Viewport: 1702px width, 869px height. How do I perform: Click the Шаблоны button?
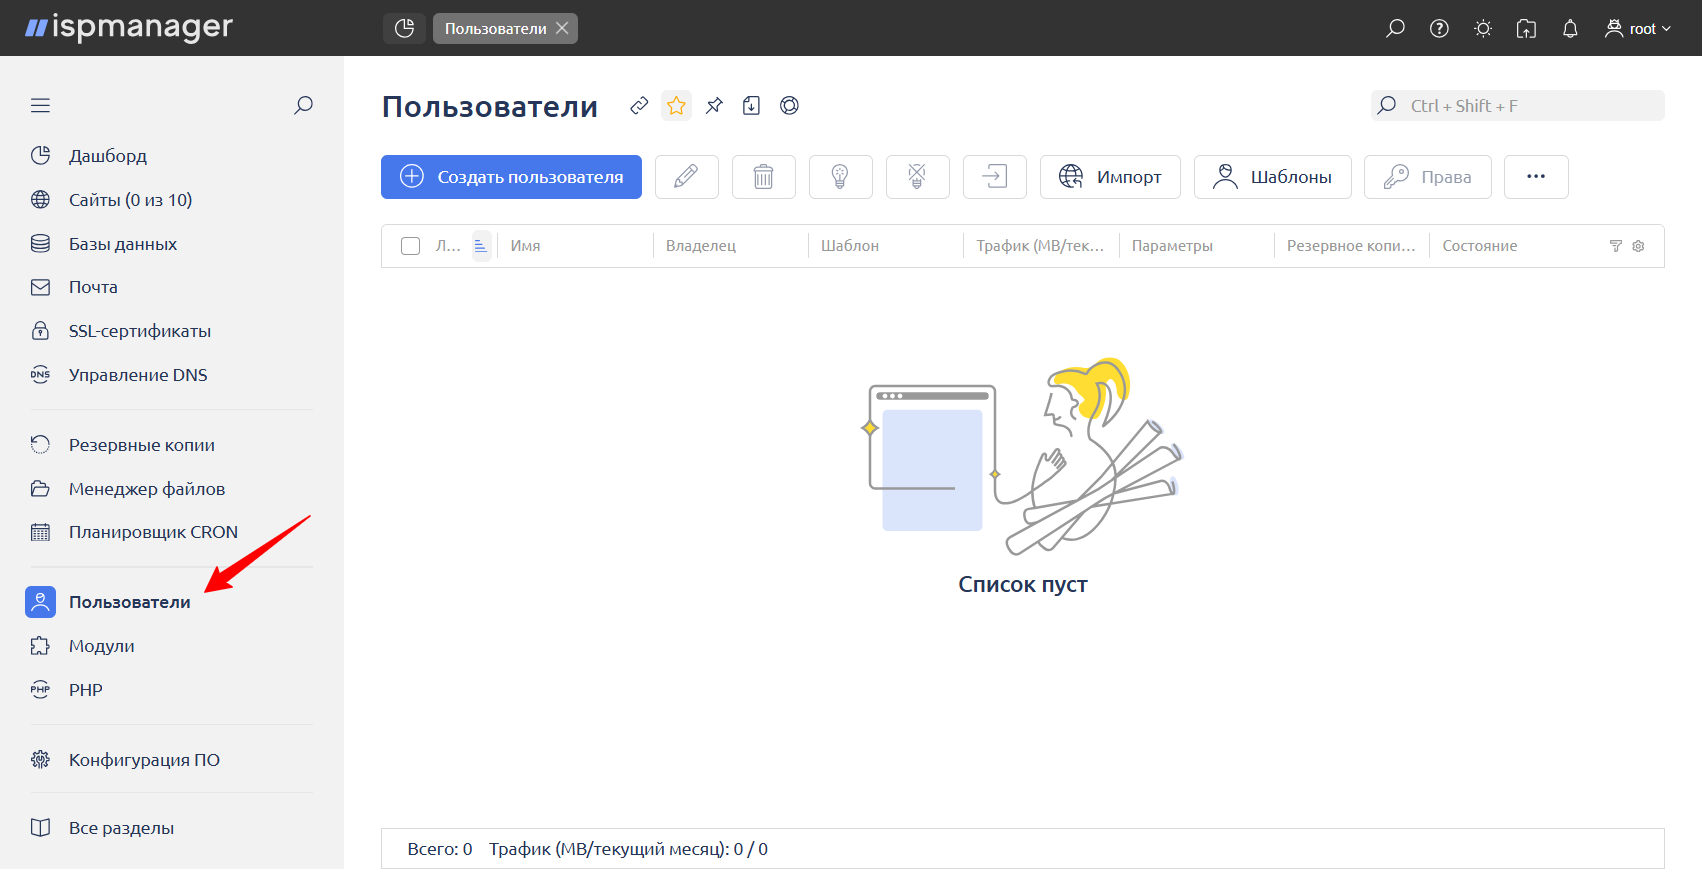[x=1272, y=177]
